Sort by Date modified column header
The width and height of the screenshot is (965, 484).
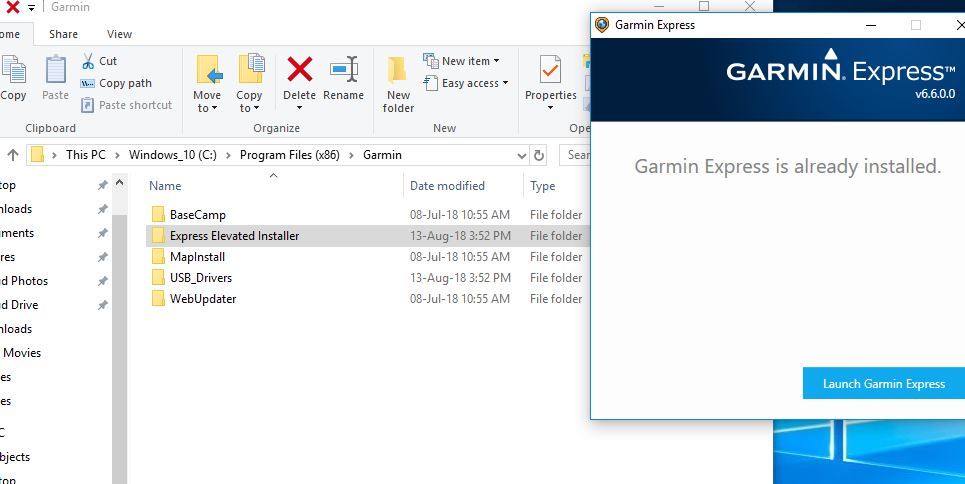[x=447, y=185]
